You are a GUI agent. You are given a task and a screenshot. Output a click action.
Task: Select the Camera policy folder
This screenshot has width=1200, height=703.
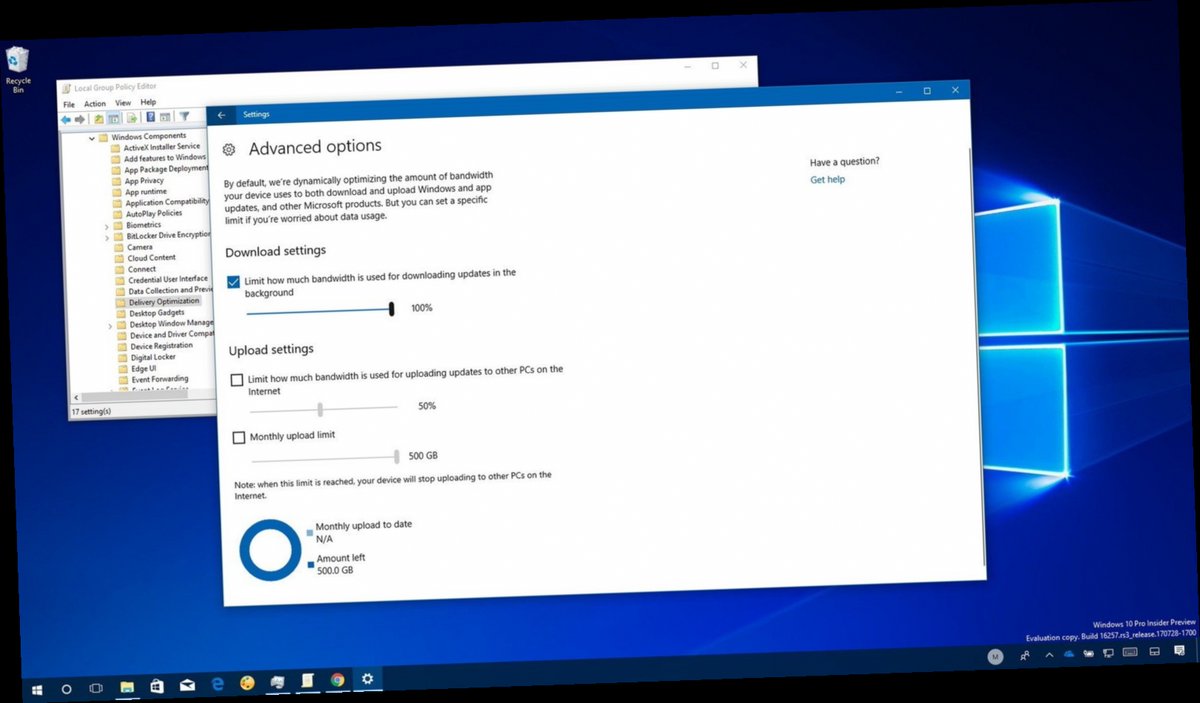click(140, 247)
